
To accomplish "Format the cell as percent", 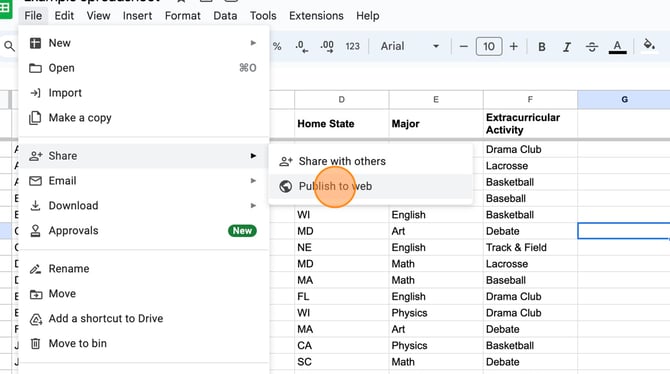I will 277,46.
